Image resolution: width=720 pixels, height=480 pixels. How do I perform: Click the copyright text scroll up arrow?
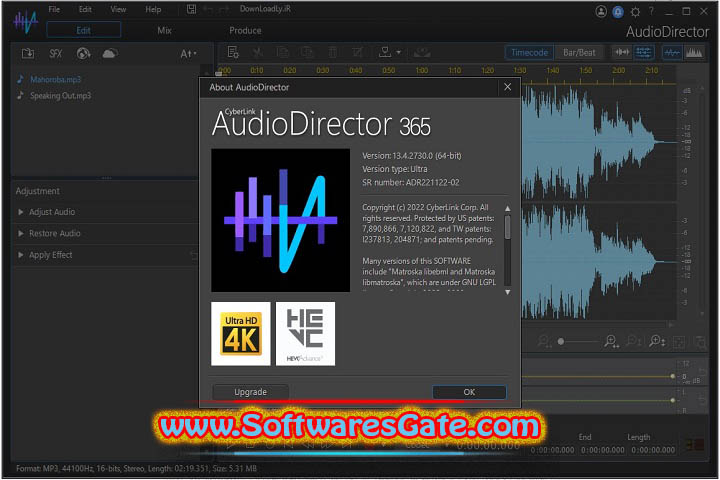[507, 209]
